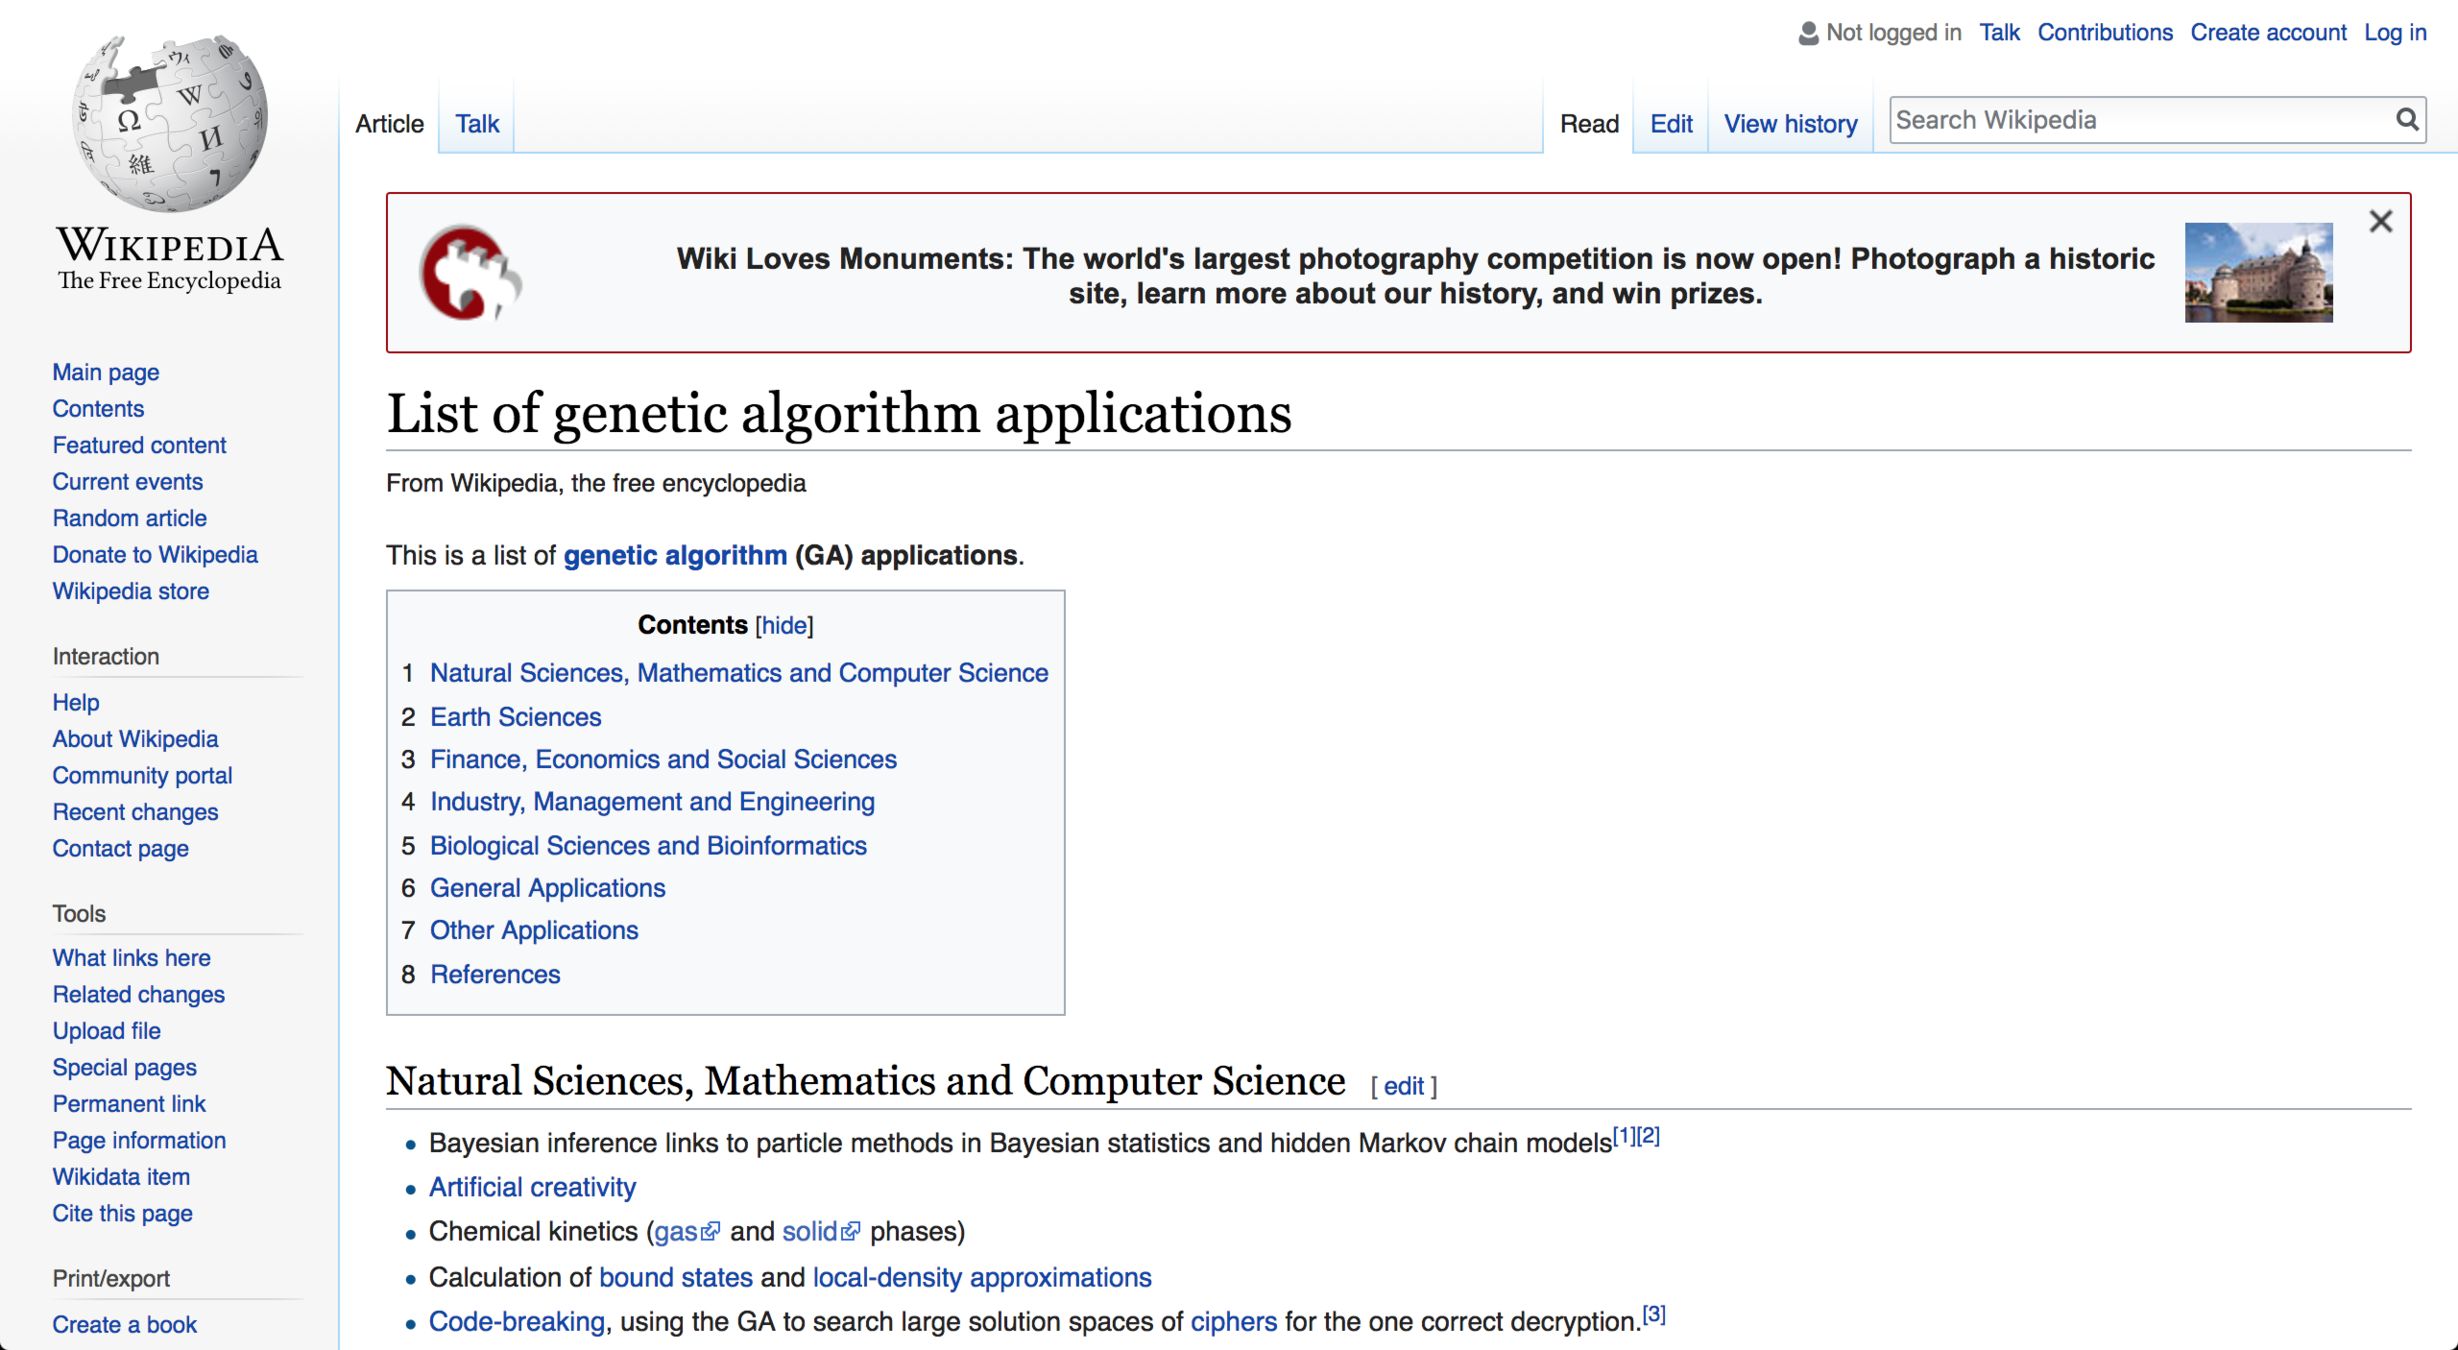Viewport: 2458px width, 1350px height.
Task: Go to Biological Sciences and Bioinformatics section
Action: point(648,845)
